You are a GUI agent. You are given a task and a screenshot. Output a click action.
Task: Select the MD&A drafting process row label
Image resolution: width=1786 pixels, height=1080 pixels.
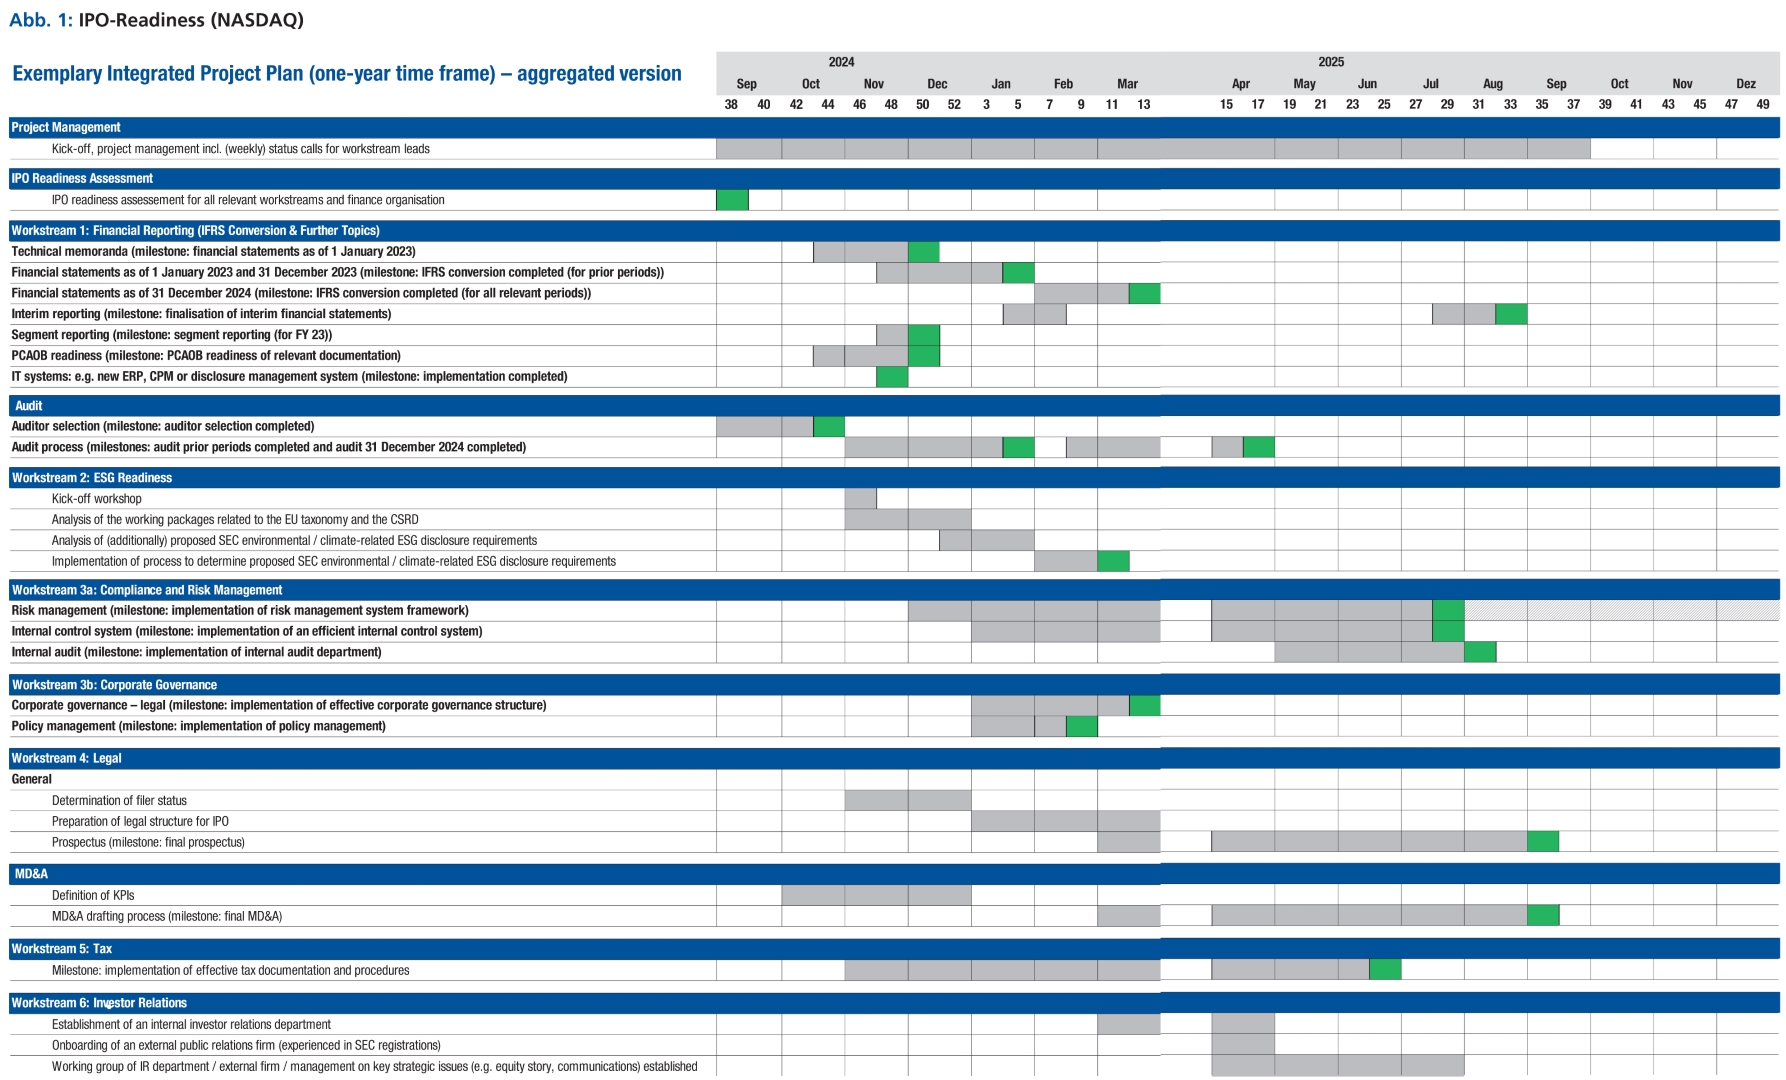(x=167, y=917)
